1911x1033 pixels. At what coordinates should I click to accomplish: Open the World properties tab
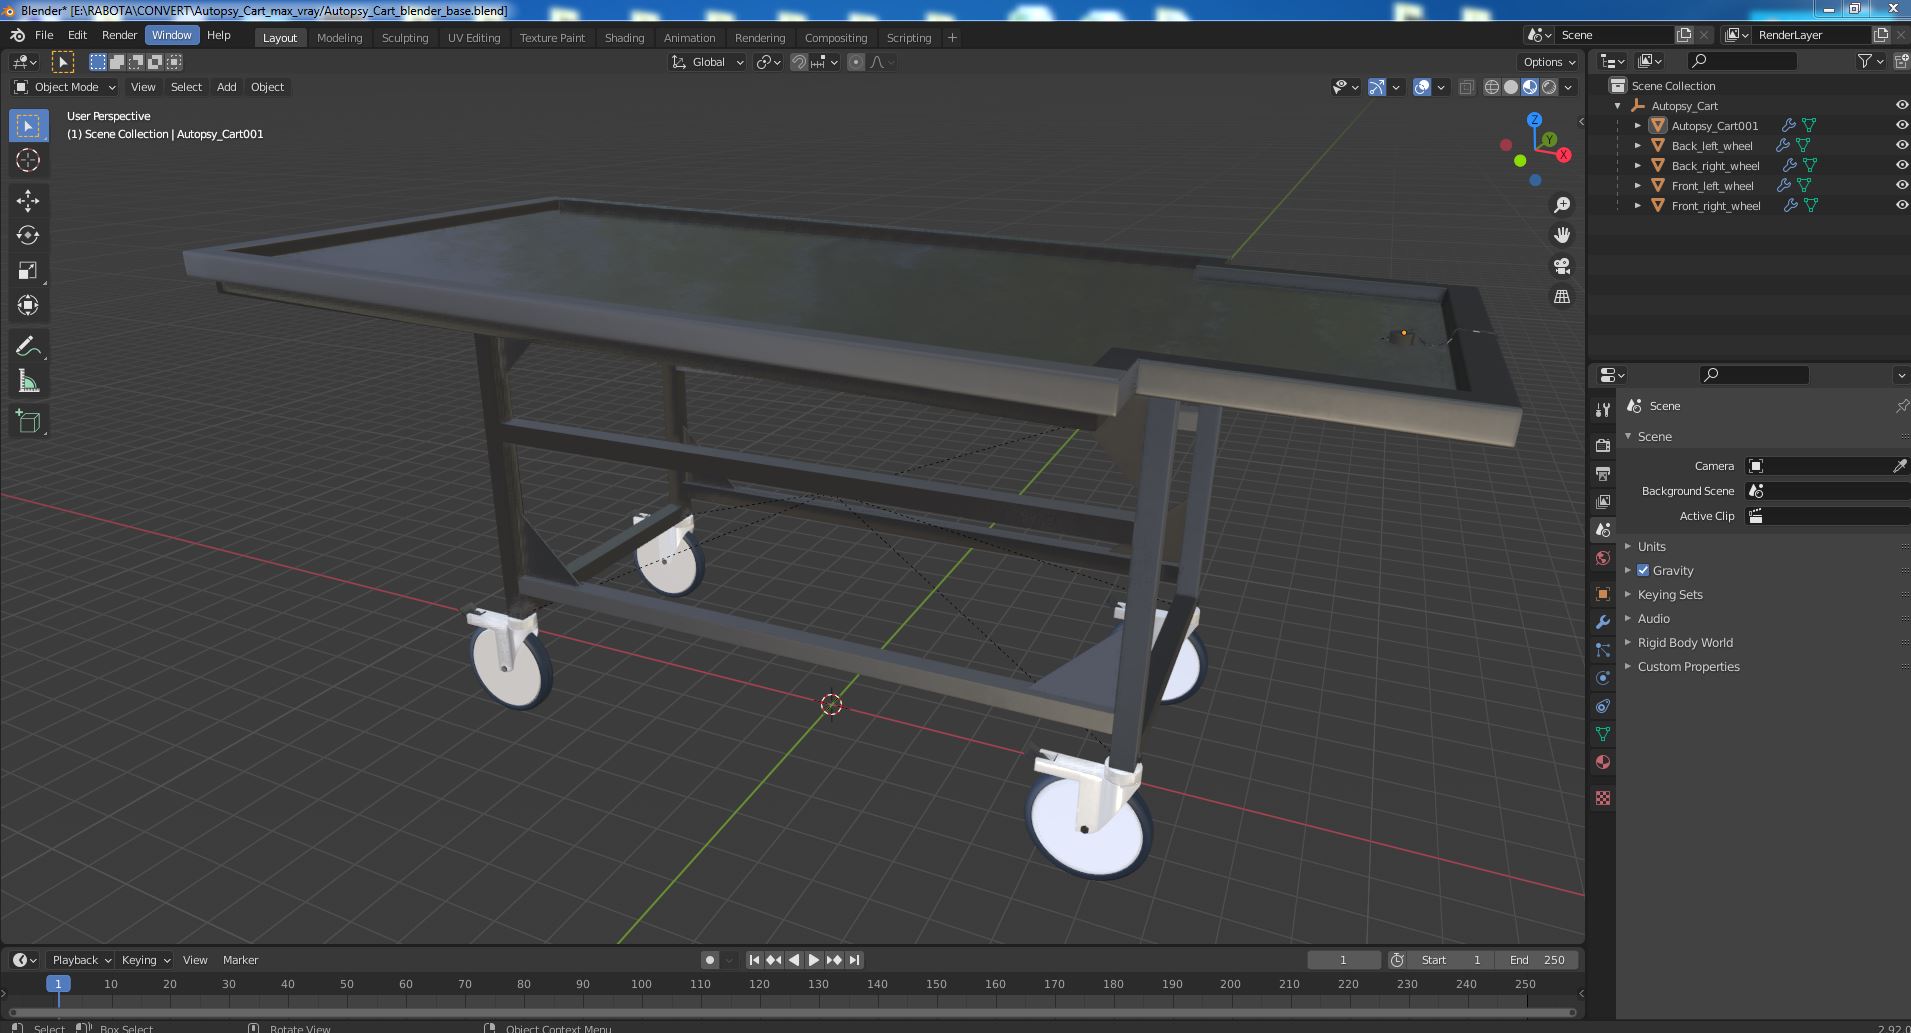(1603, 558)
